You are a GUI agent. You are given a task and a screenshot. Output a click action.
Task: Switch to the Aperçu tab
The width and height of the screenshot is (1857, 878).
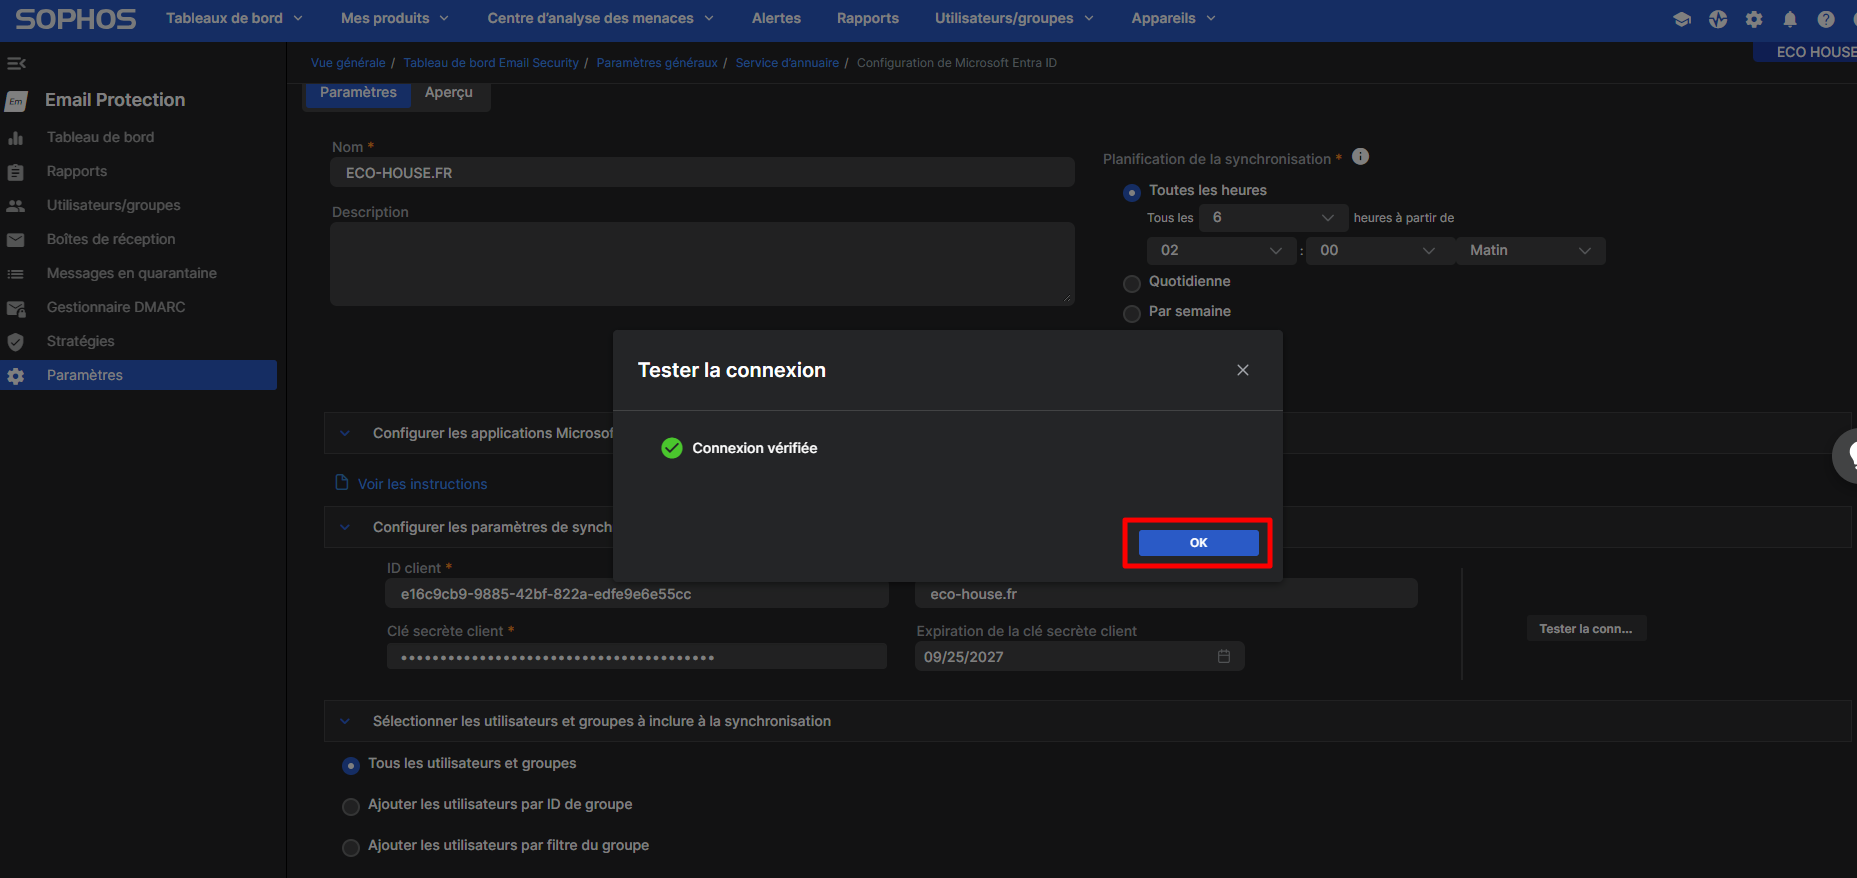click(x=449, y=92)
